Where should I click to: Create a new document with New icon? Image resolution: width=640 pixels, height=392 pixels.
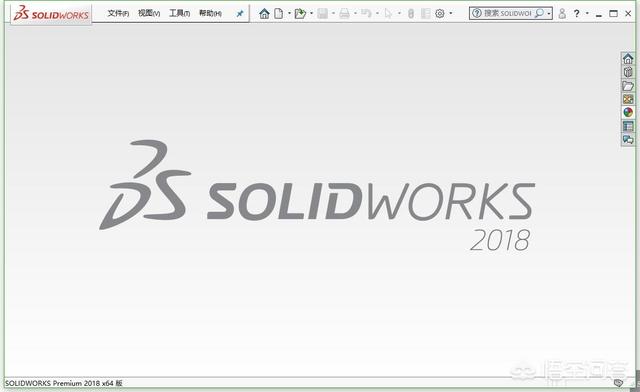pos(278,13)
